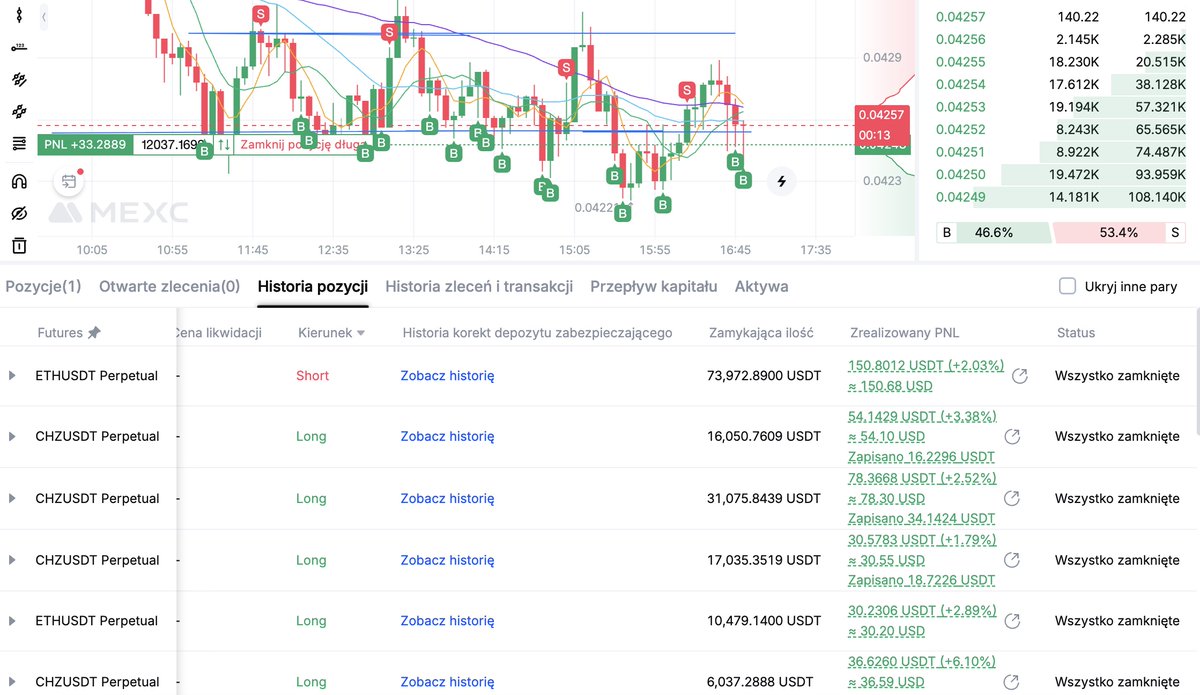The image size is (1200, 695).
Task: Share PNL for the 6,037.2888 USDT row
Action: tap(1012, 682)
